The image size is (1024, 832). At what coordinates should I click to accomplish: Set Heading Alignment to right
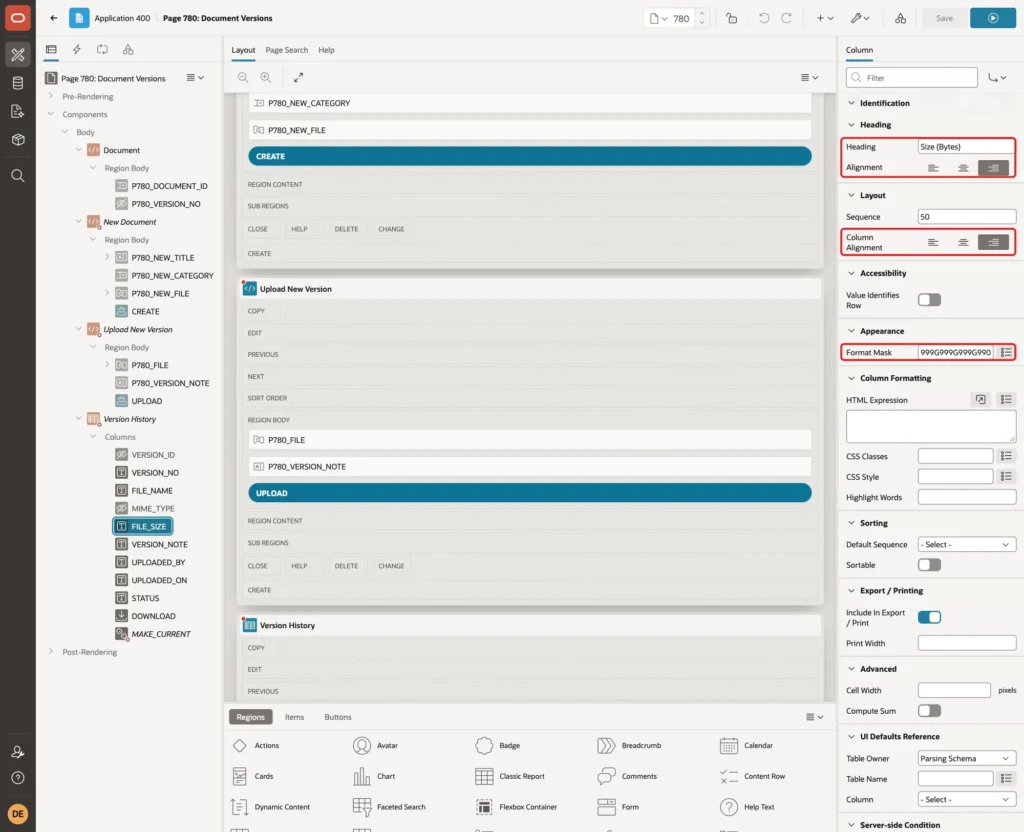(993, 168)
